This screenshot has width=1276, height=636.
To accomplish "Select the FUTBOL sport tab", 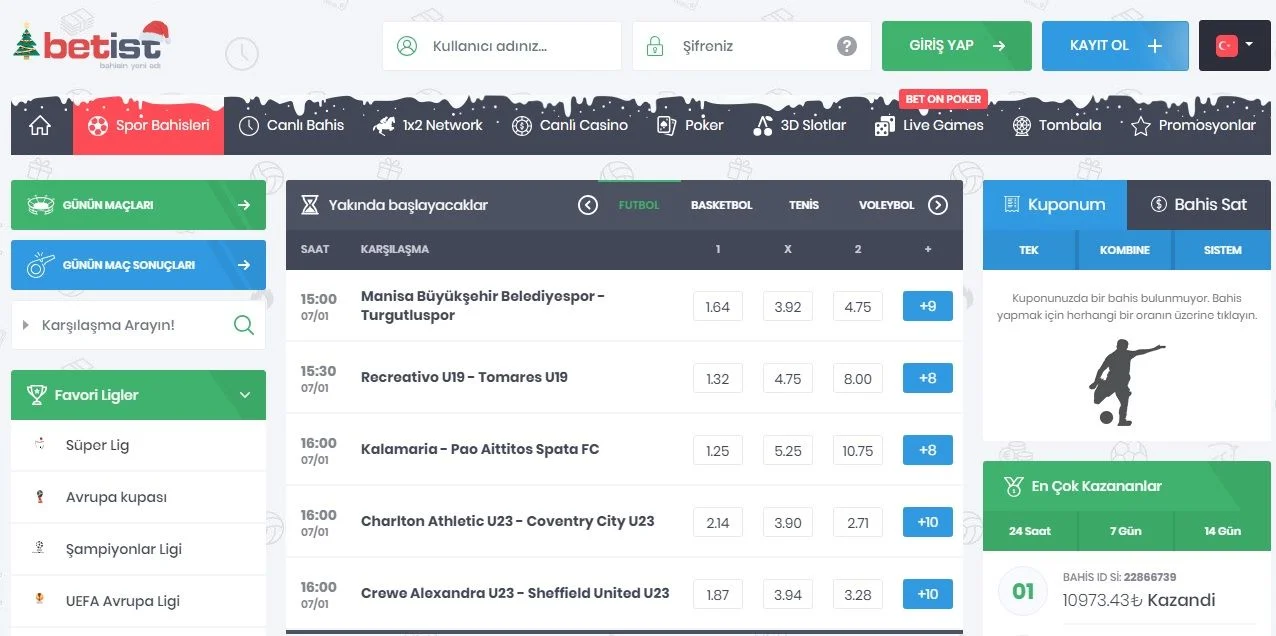I will [x=639, y=205].
